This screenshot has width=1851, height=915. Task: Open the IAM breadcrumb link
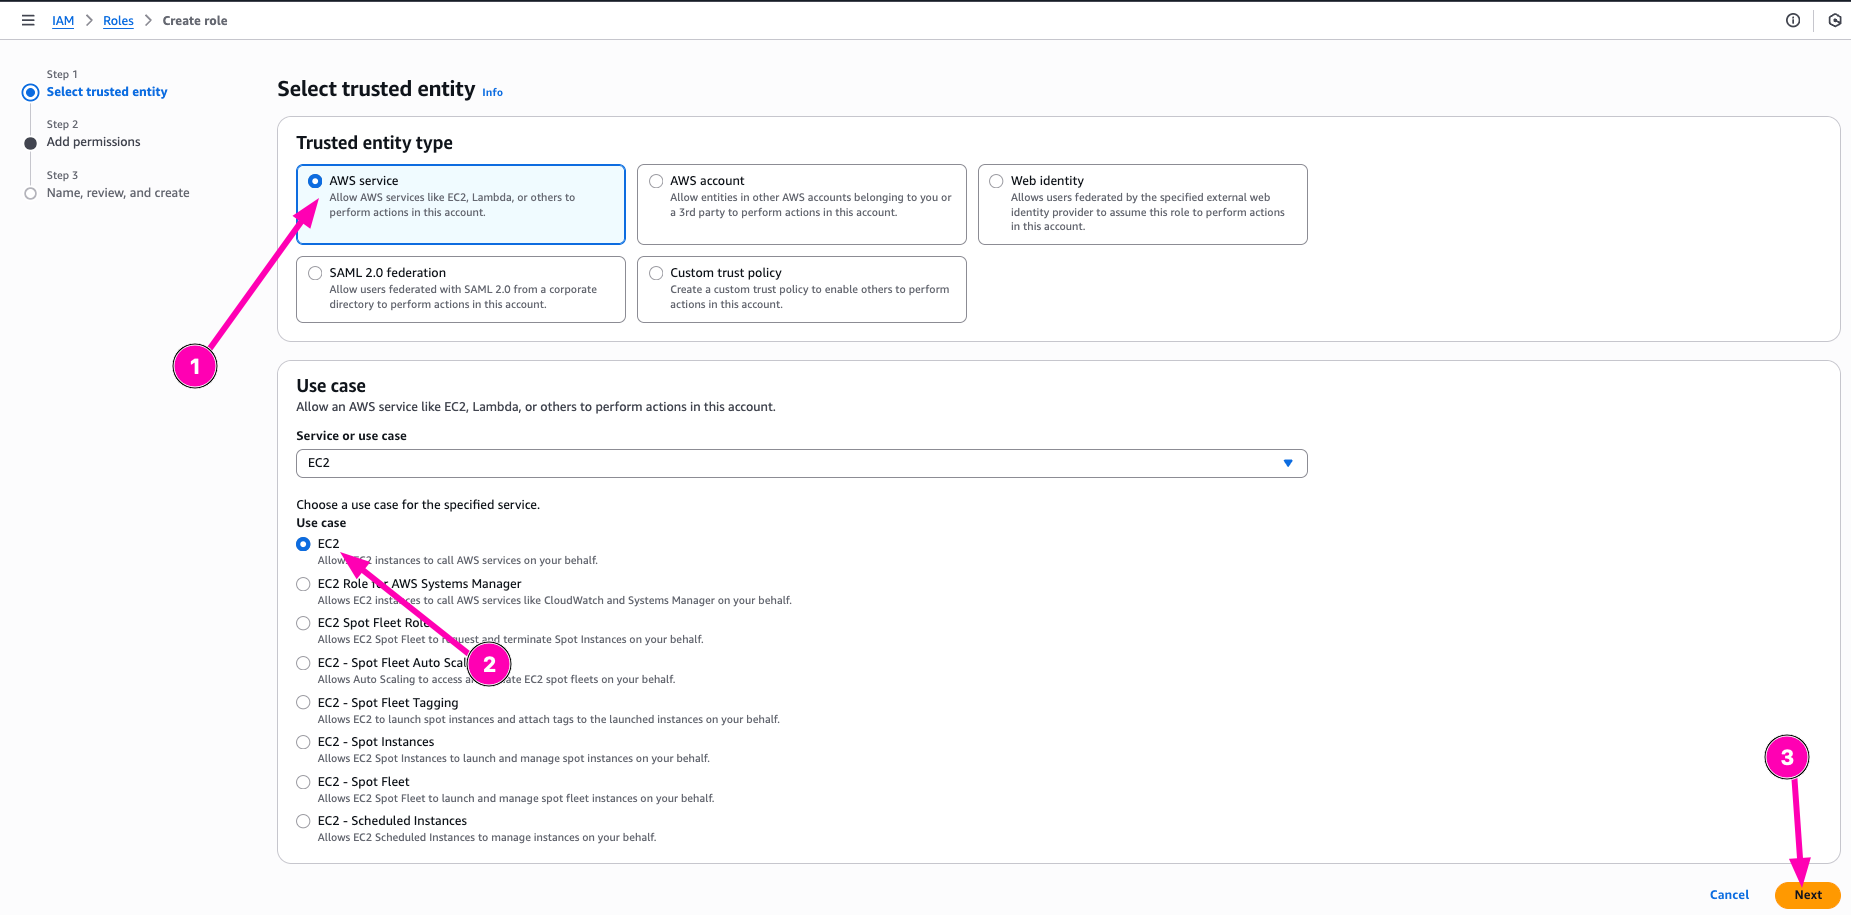[x=63, y=21]
